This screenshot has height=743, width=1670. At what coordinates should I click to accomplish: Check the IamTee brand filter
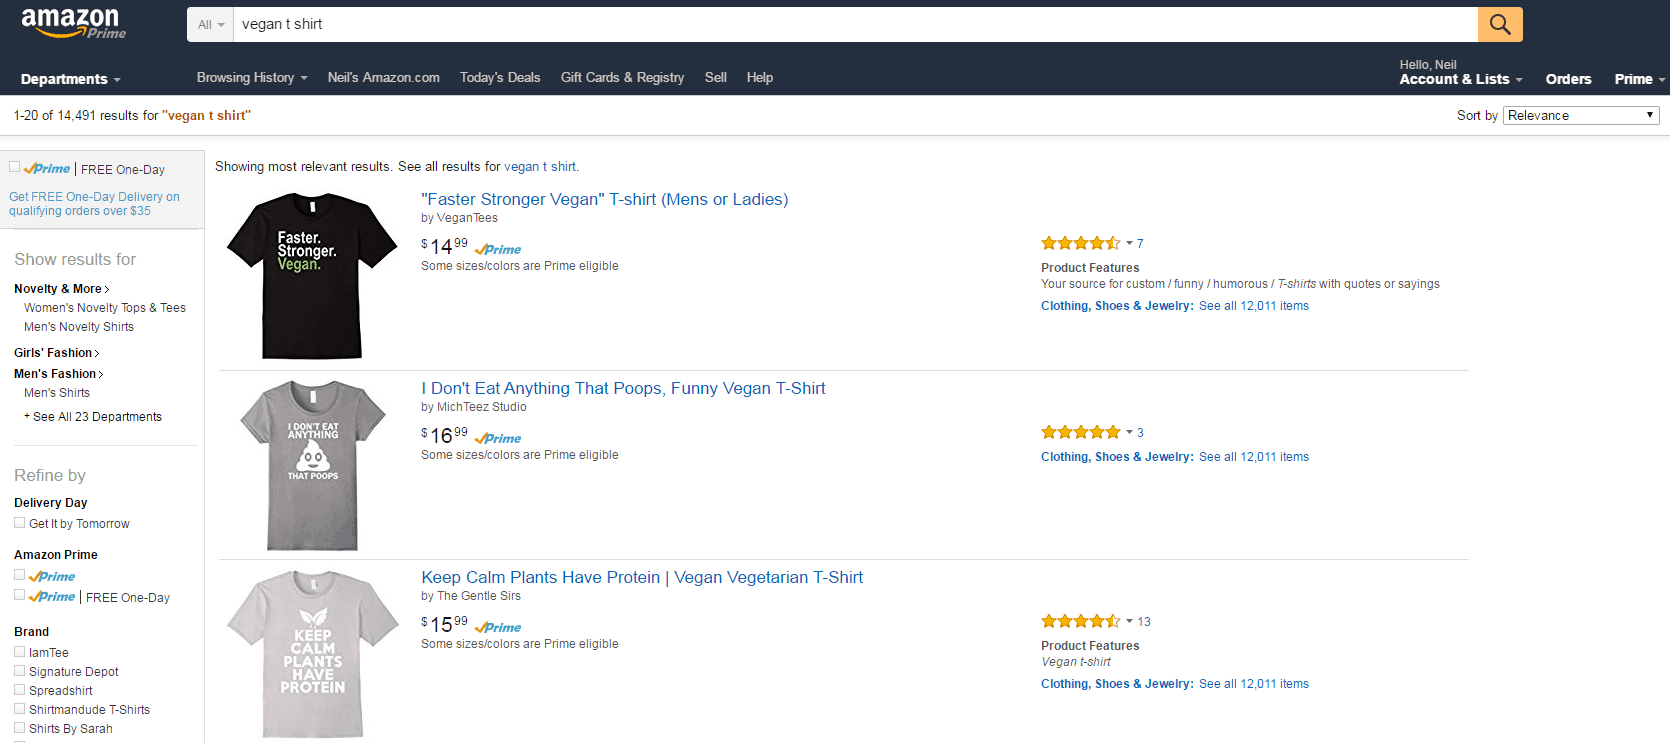click(20, 652)
